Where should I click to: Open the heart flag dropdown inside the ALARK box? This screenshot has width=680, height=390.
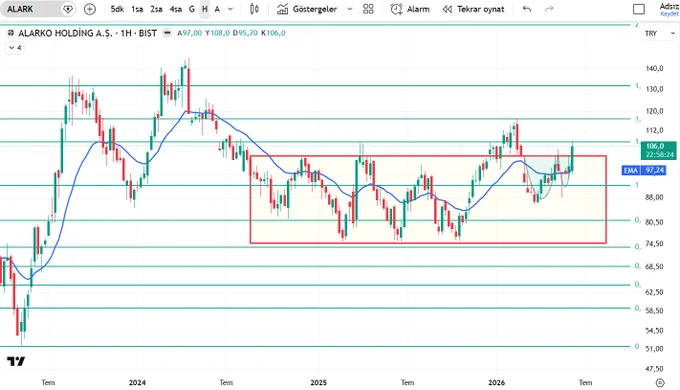pyautogui.click(x=68, y=9)
